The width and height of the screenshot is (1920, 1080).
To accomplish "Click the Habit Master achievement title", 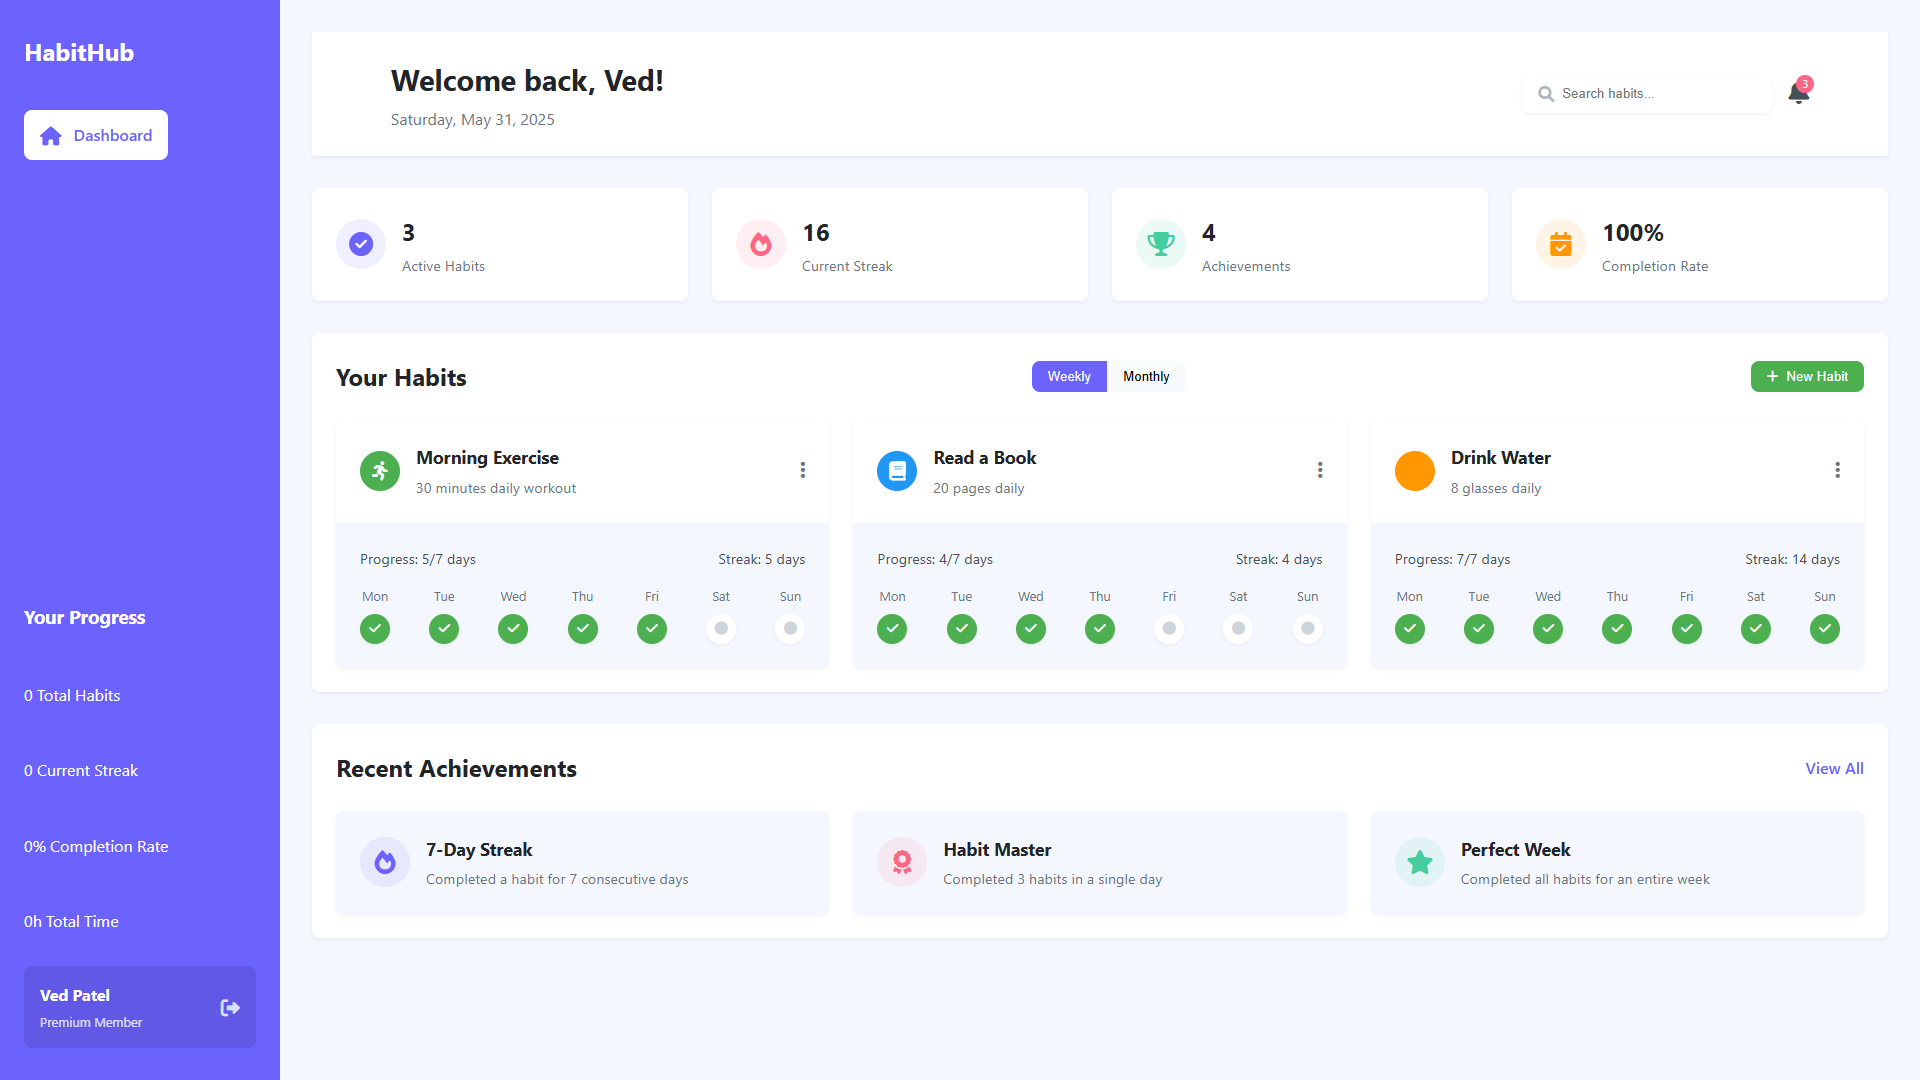I will (997, 850).
